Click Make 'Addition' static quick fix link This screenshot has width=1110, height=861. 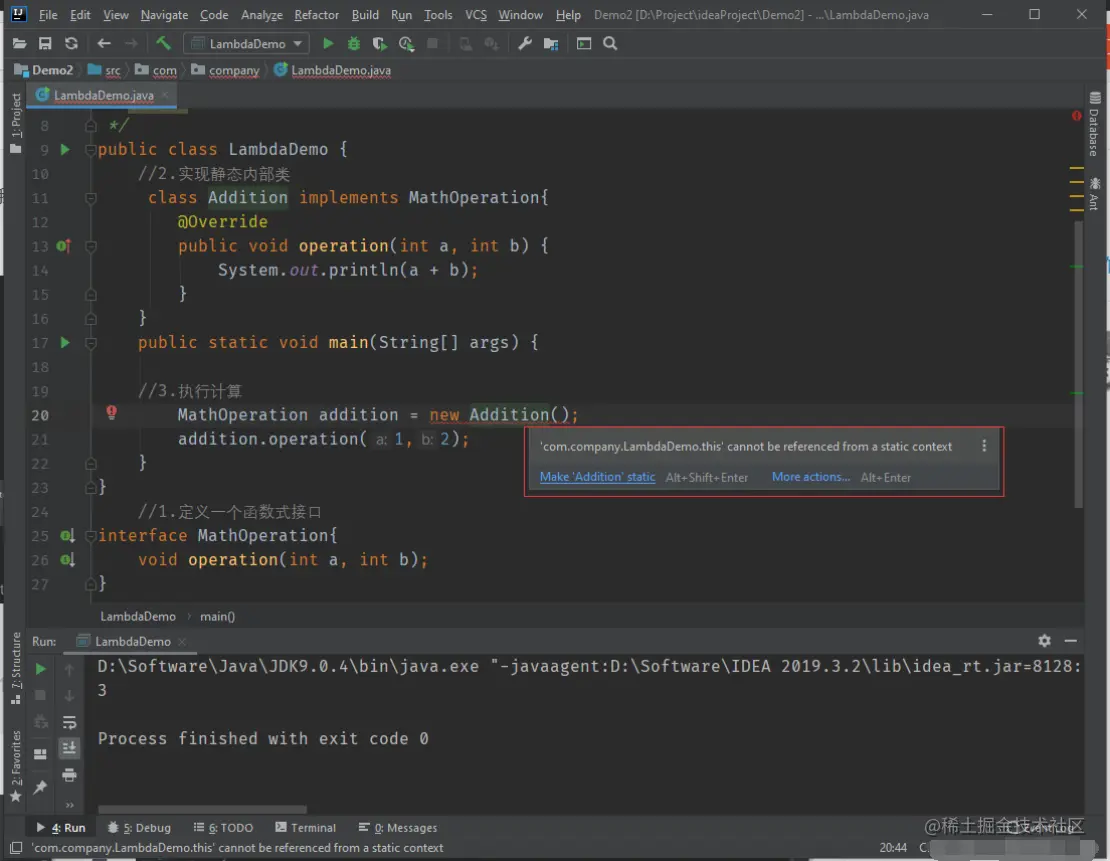point(597,477)
